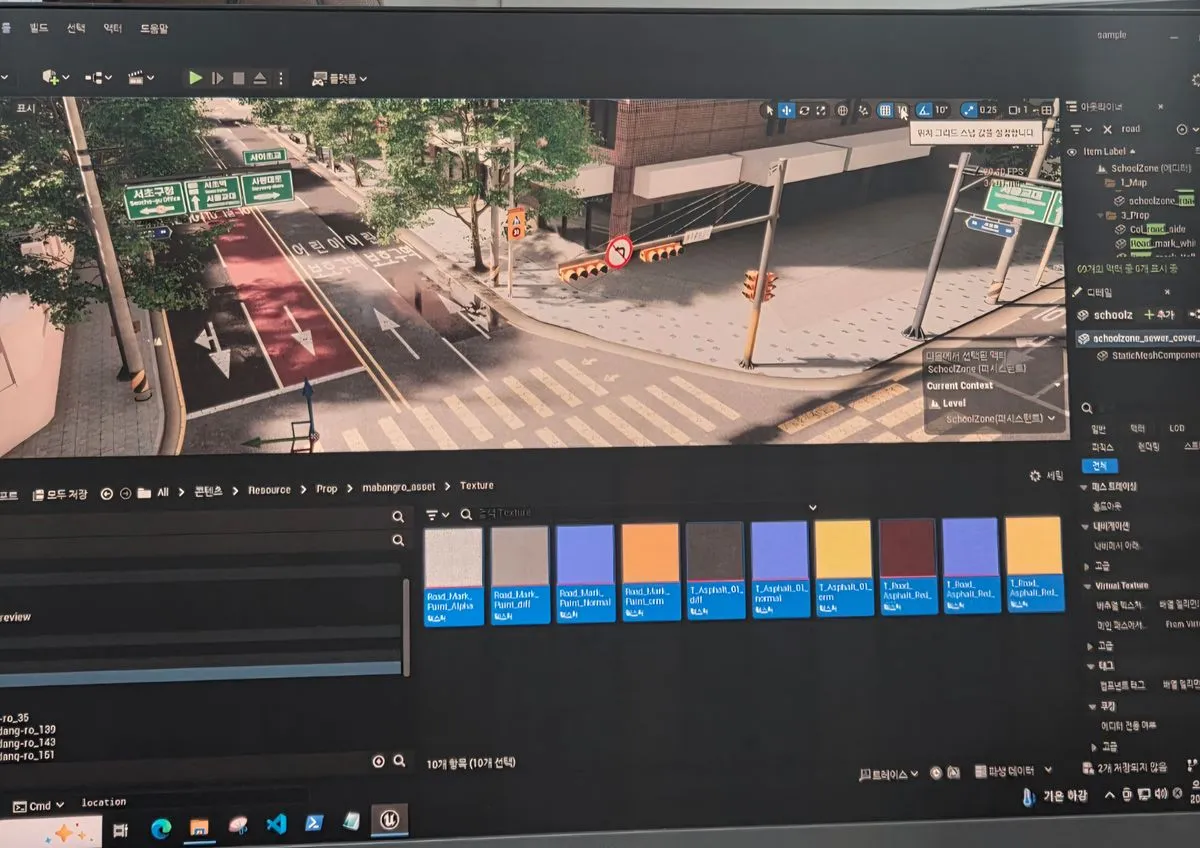Open the 트레이스 trace dropdown in status bar
Image resolution: width=1200 pixels, height=848 pixels.
[889, 774]
